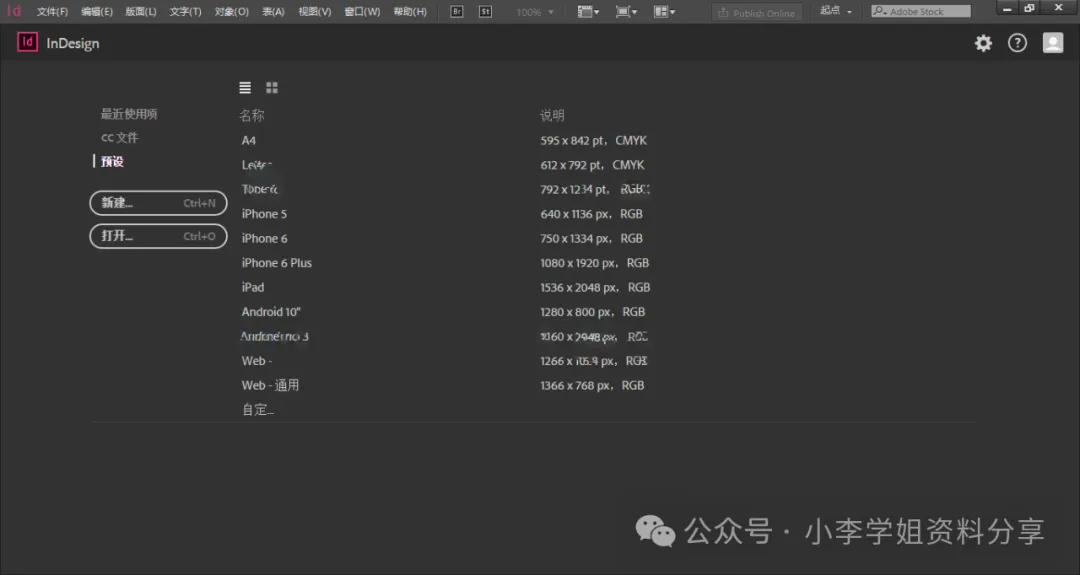Choose the 自定... custom preset

click(x=258, y=410)
